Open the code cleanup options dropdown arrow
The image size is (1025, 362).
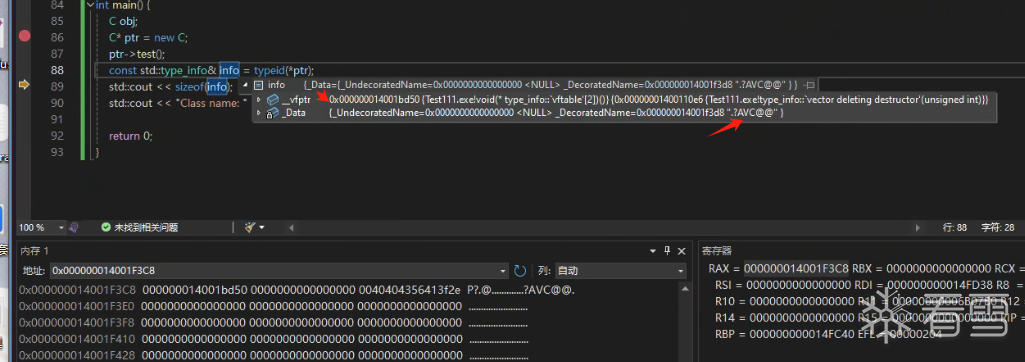[262, 227]
